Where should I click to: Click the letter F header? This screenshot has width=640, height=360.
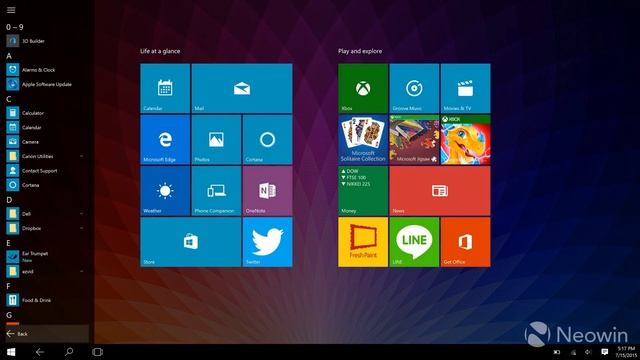[x=9, y=286]
